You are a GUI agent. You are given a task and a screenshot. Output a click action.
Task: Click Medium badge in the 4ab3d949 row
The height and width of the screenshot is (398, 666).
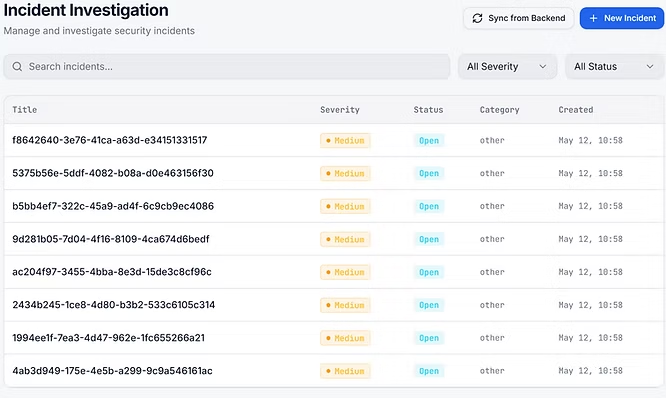345,371
